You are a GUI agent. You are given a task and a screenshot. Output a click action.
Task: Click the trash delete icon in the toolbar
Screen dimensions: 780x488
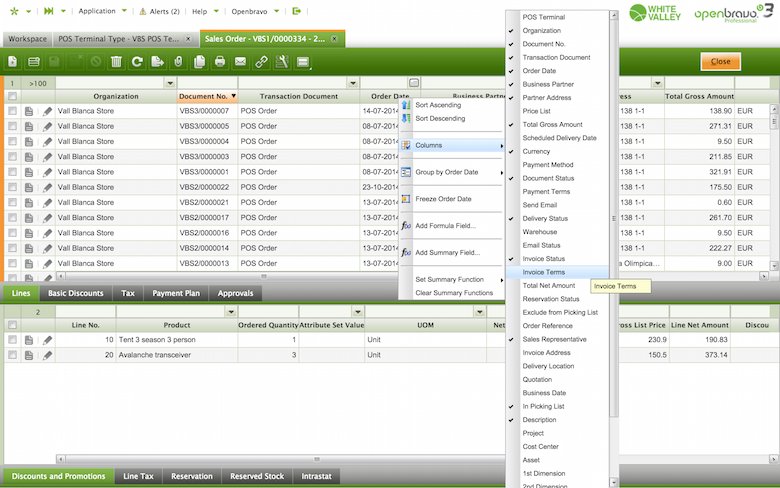point(116,62)
